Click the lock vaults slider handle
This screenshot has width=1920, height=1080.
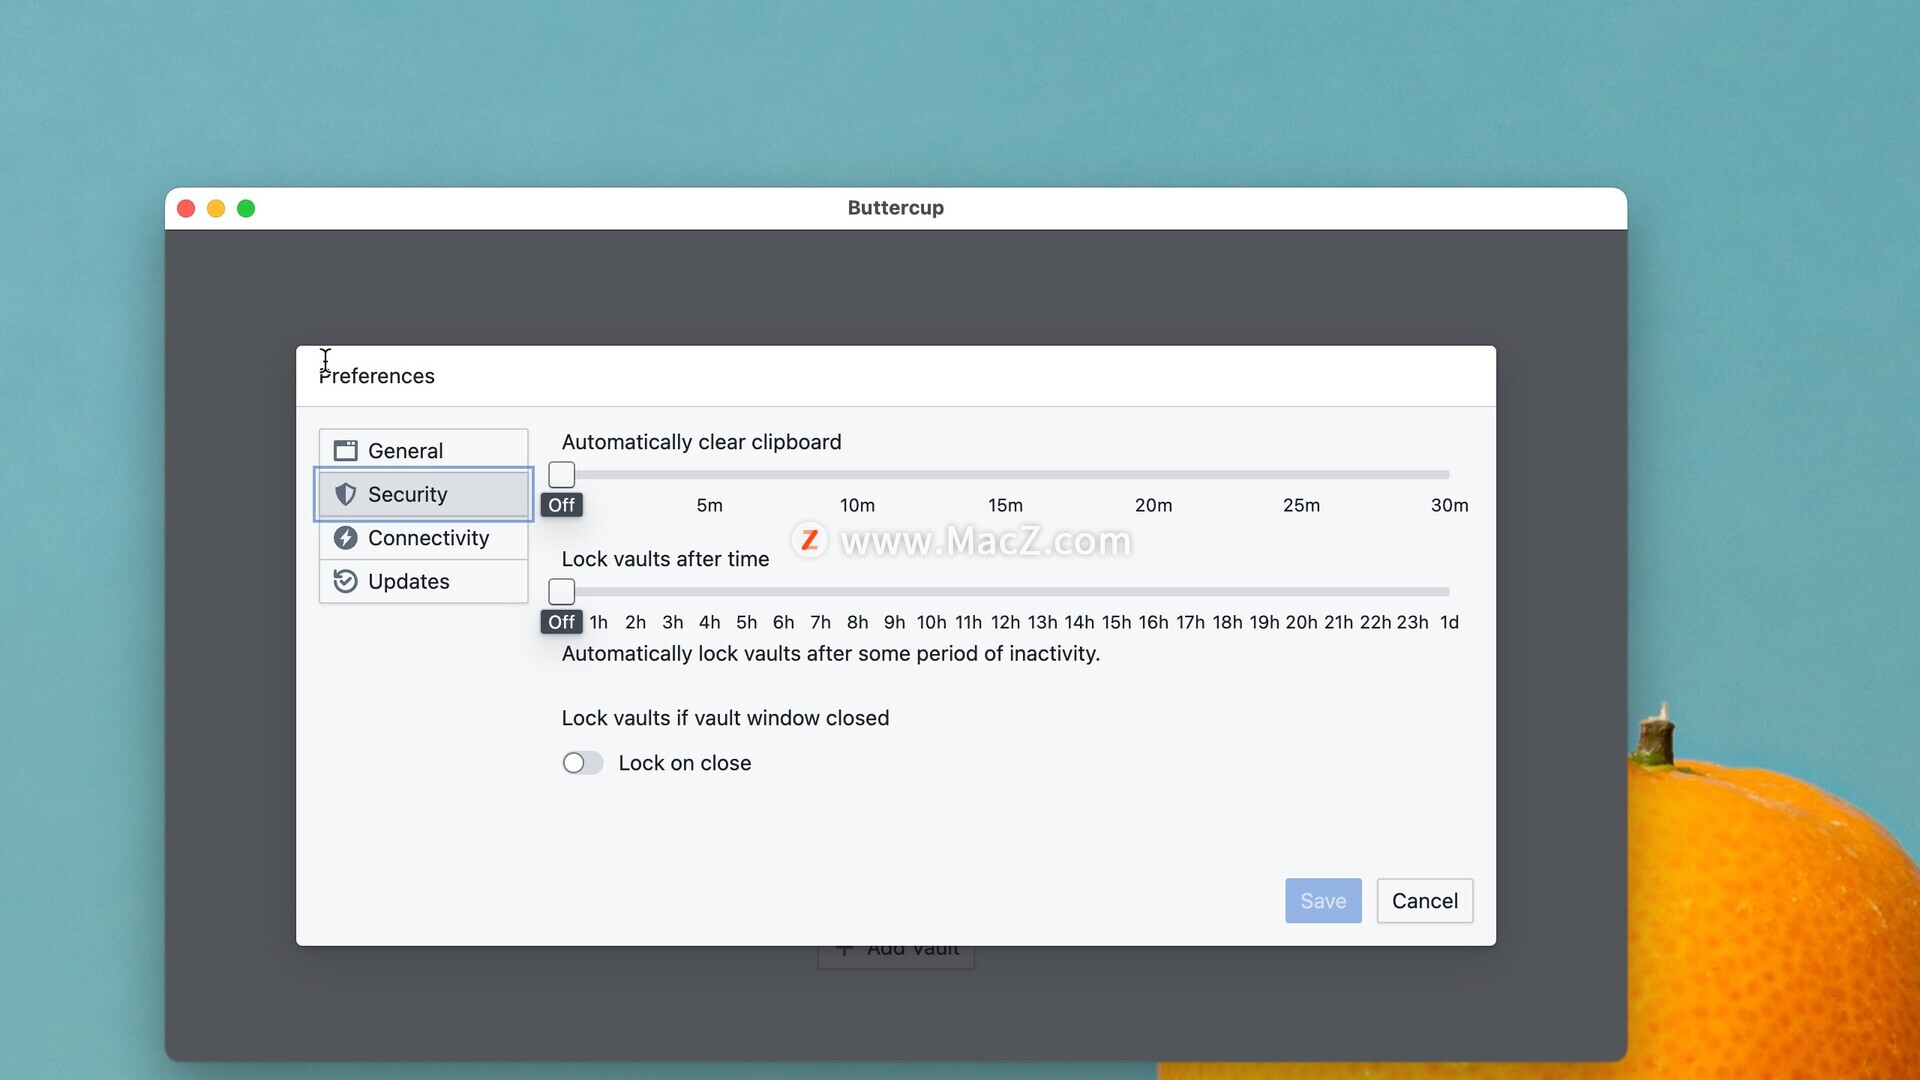[562, 592]
